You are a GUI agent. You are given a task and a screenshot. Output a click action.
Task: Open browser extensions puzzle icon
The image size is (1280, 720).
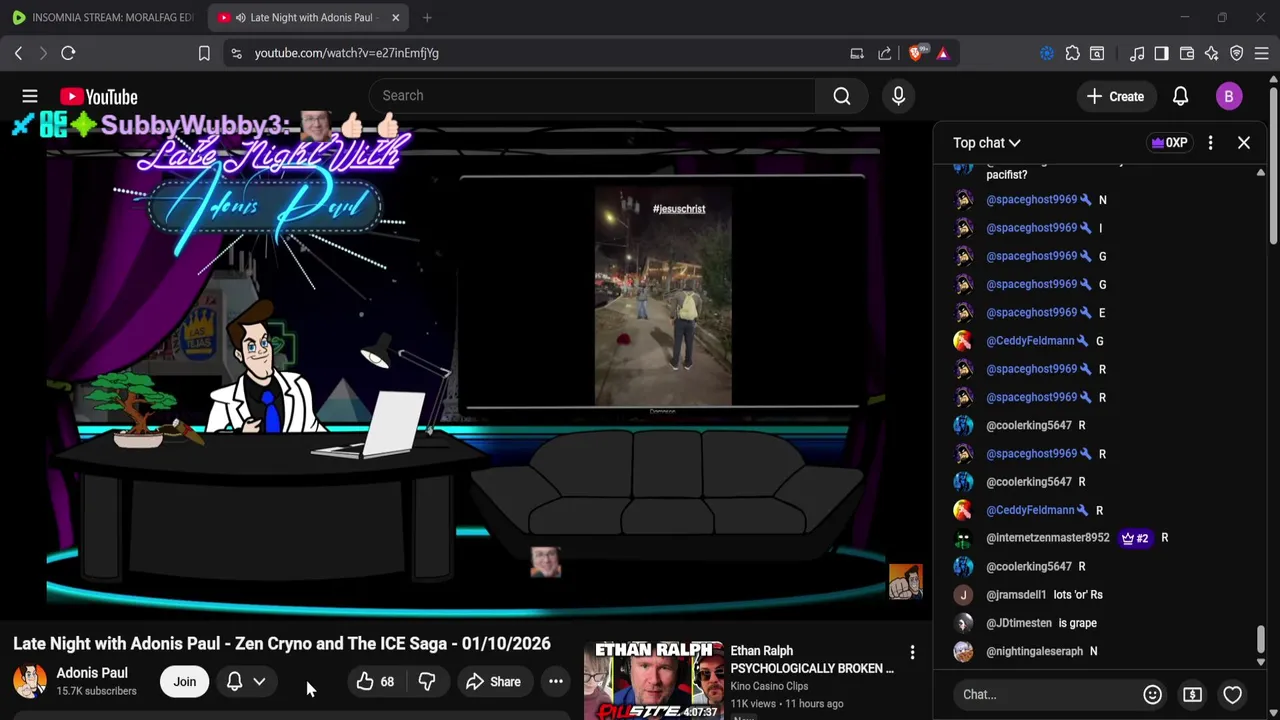point(1072,53)
